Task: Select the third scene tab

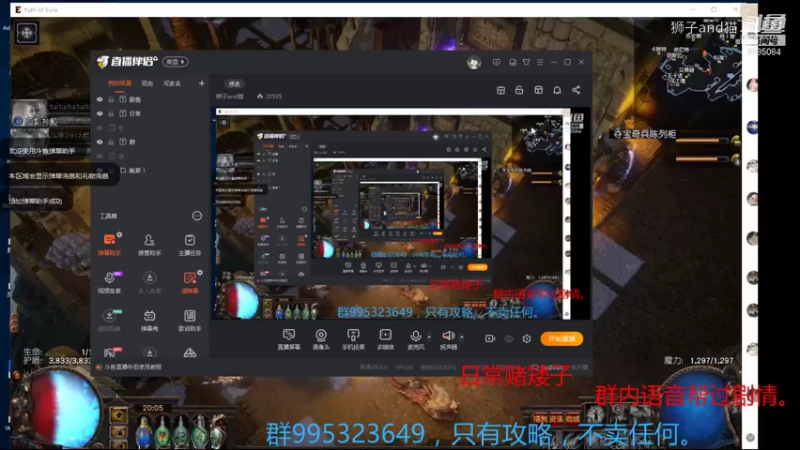Action: pos(172,83)
